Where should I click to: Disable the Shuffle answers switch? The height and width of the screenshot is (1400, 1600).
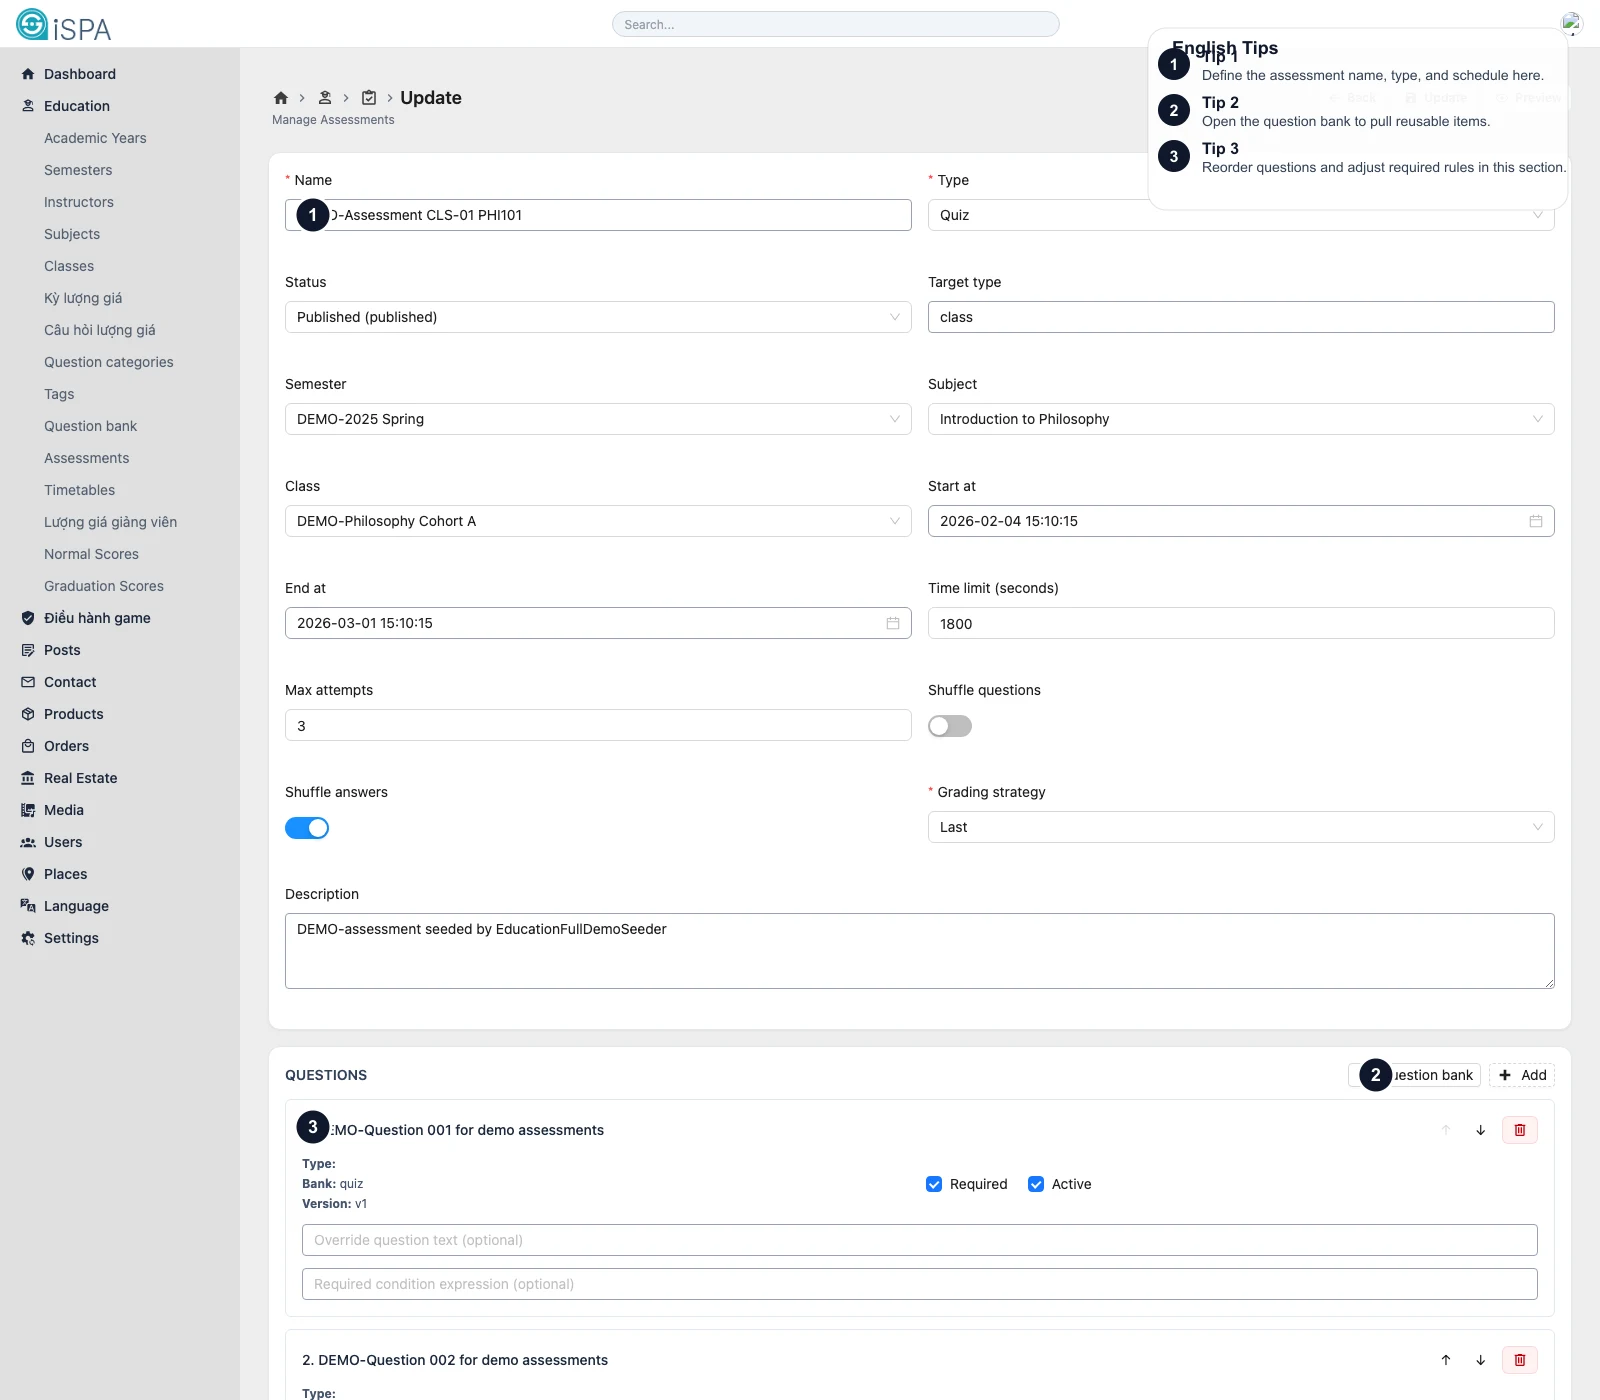(307, 828)
